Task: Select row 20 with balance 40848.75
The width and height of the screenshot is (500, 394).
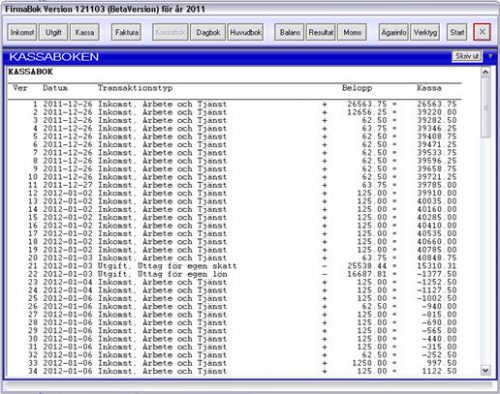Action: coord(235,258)
